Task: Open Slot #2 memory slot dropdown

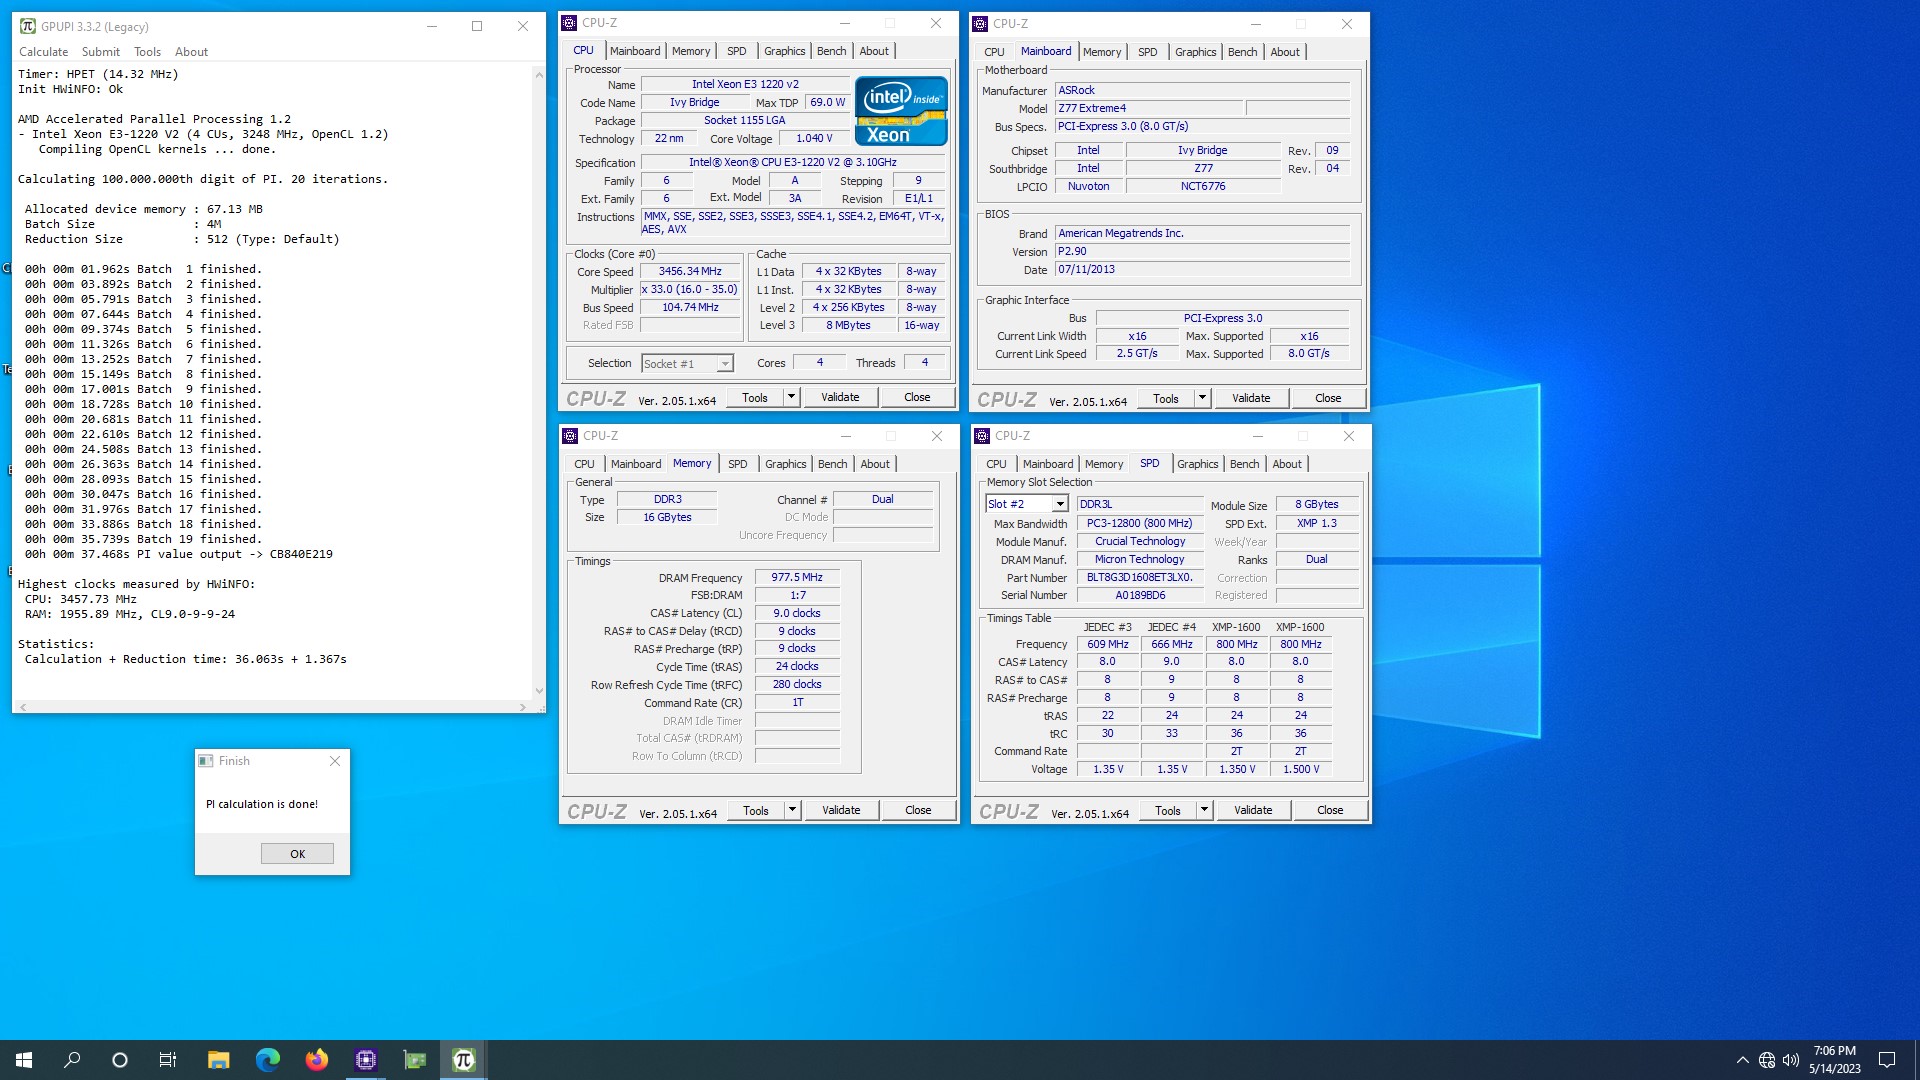Action: tap(1027, 504)
